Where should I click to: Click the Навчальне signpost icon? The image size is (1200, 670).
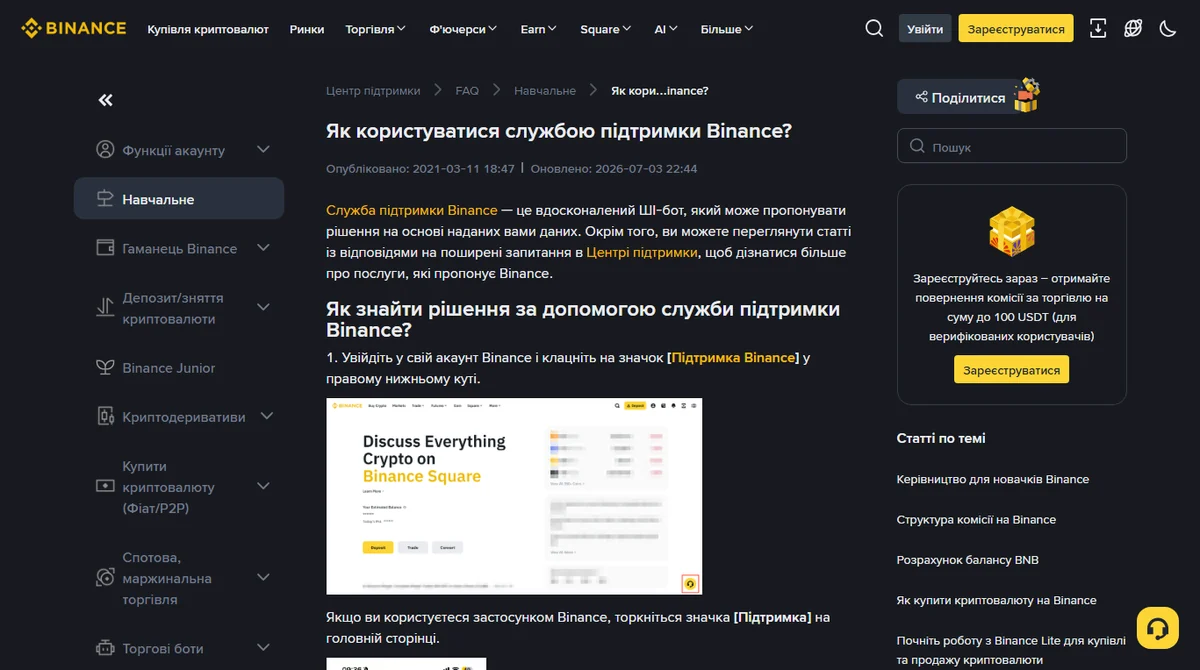click(x=105, y=199)
